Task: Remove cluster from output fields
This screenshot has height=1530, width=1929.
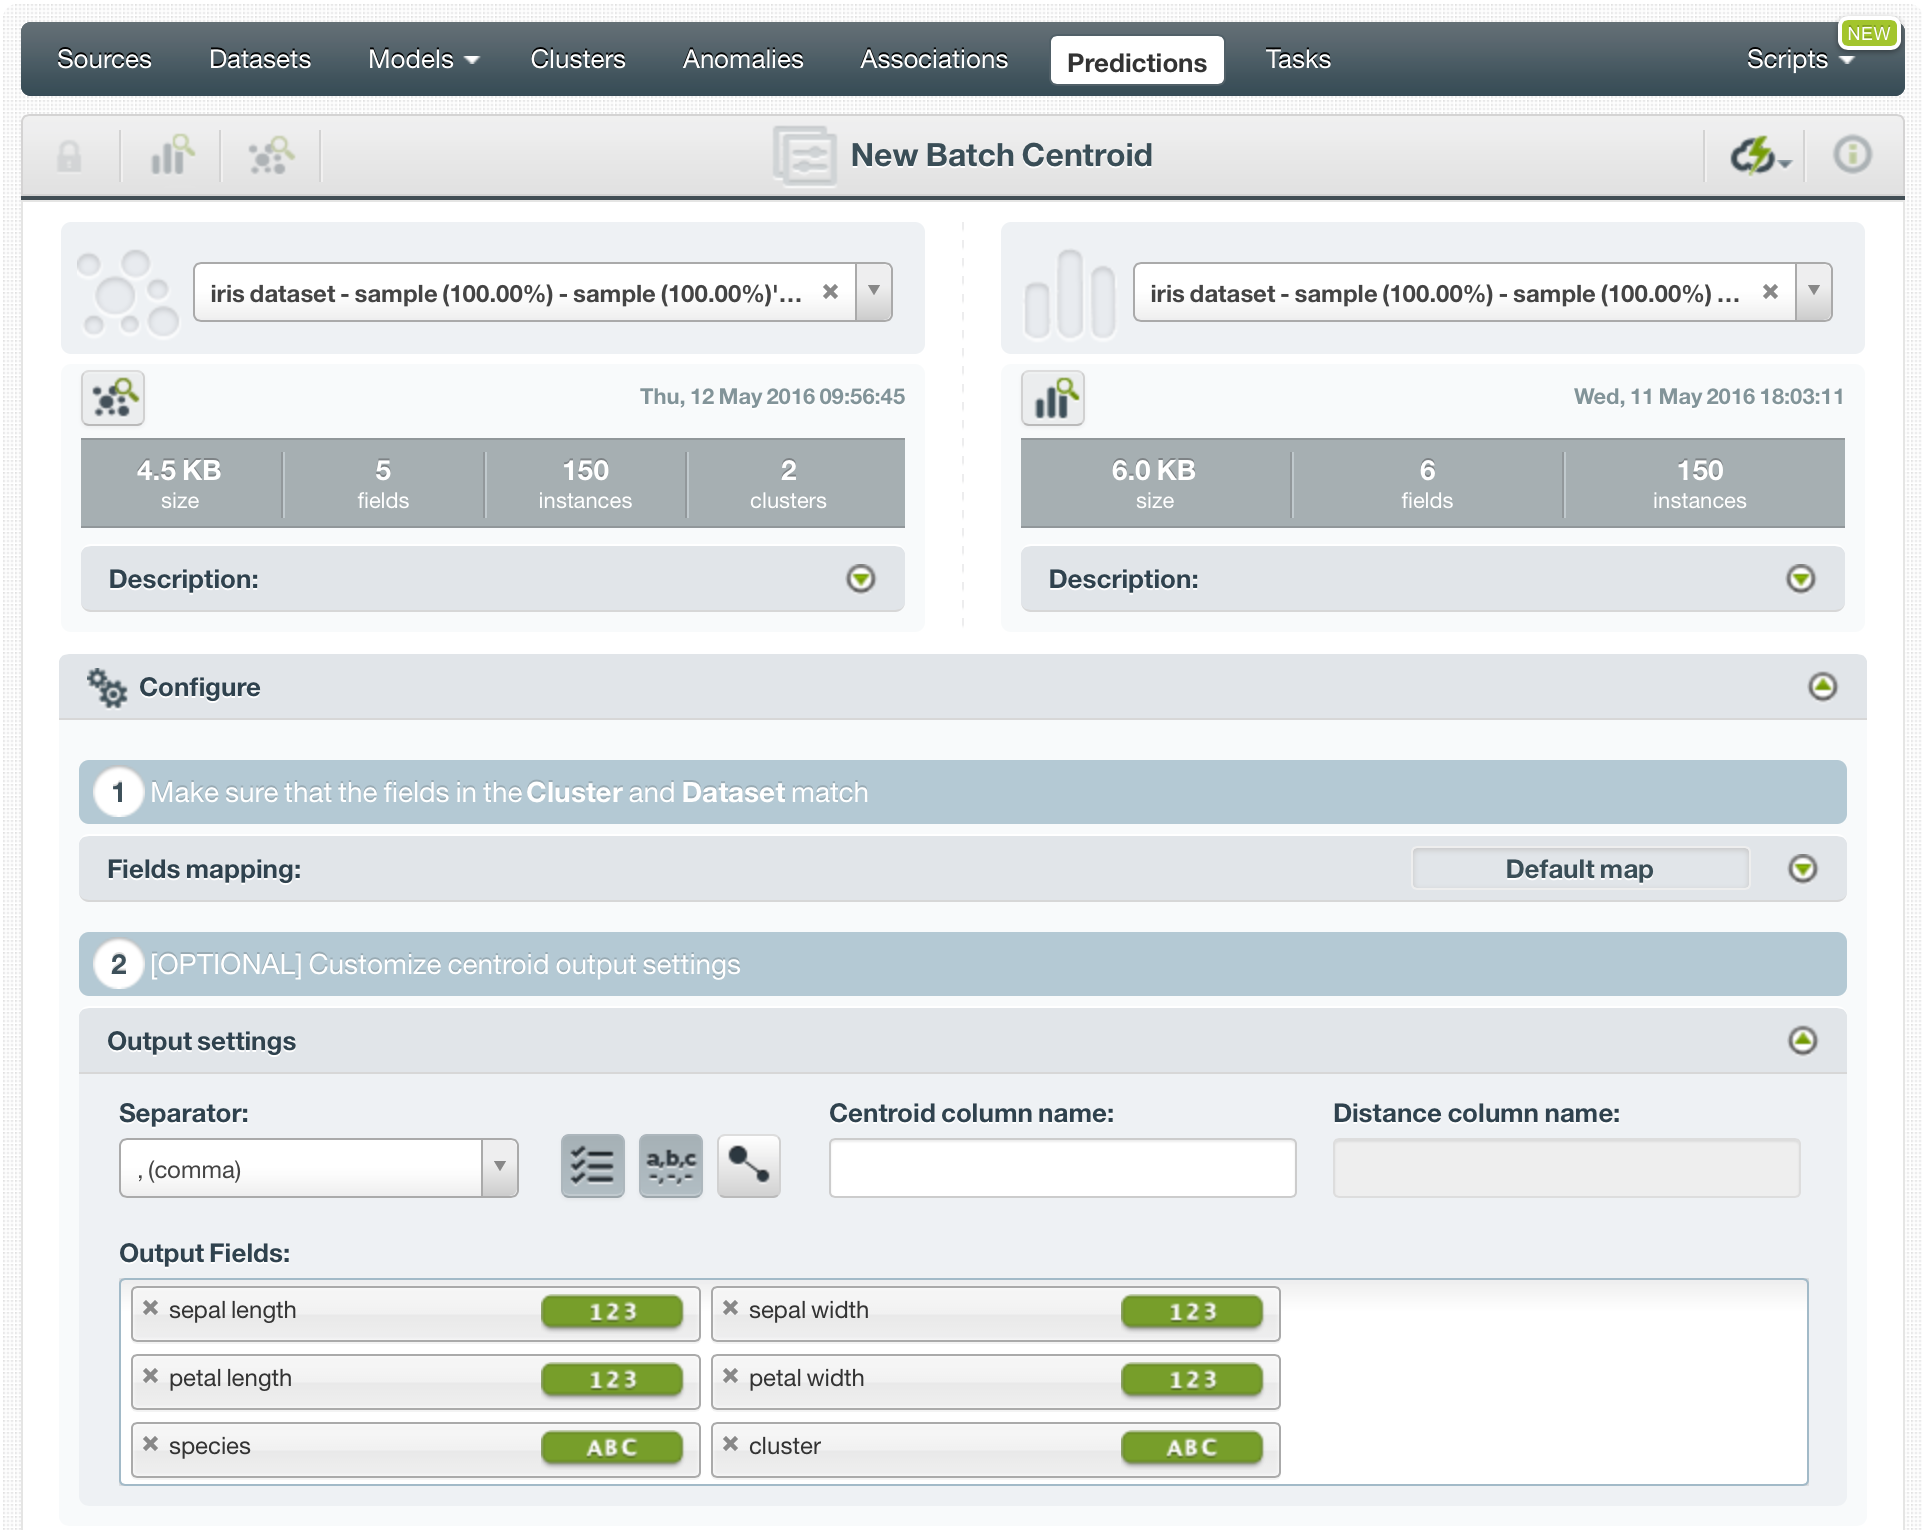Action: 731,1444
